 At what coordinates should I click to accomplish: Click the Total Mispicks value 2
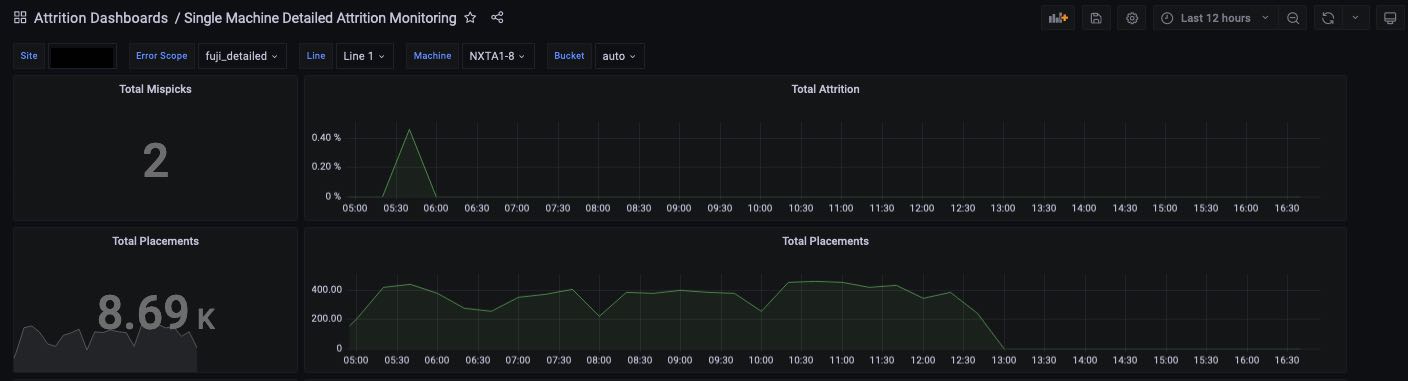coord(155,161)
